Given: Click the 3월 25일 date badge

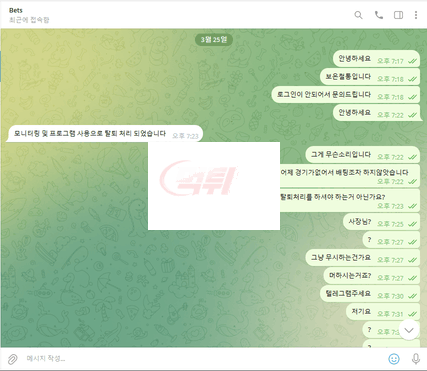Looking at the screenshot, I should click(214, 40).
